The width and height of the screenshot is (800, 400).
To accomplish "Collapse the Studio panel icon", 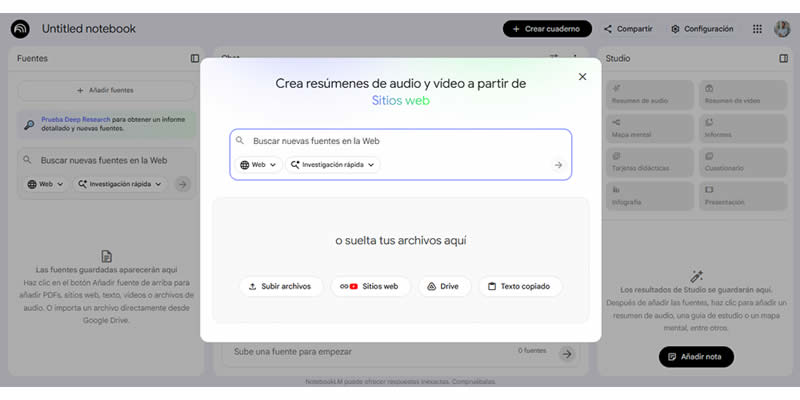I will (x=783, y=59).
